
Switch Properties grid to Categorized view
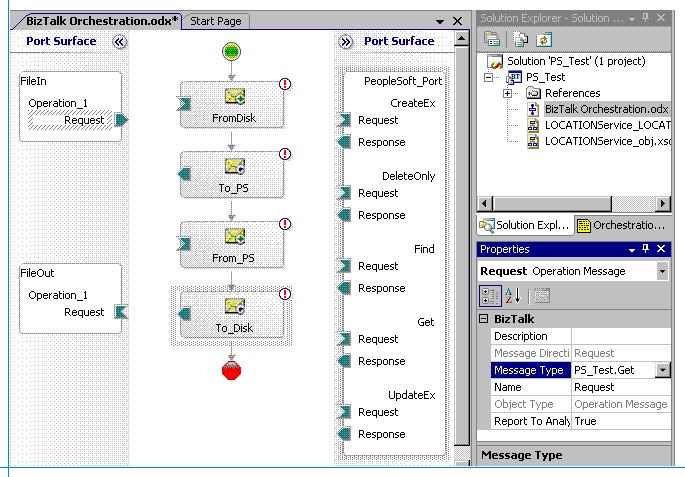coord(490,296)
